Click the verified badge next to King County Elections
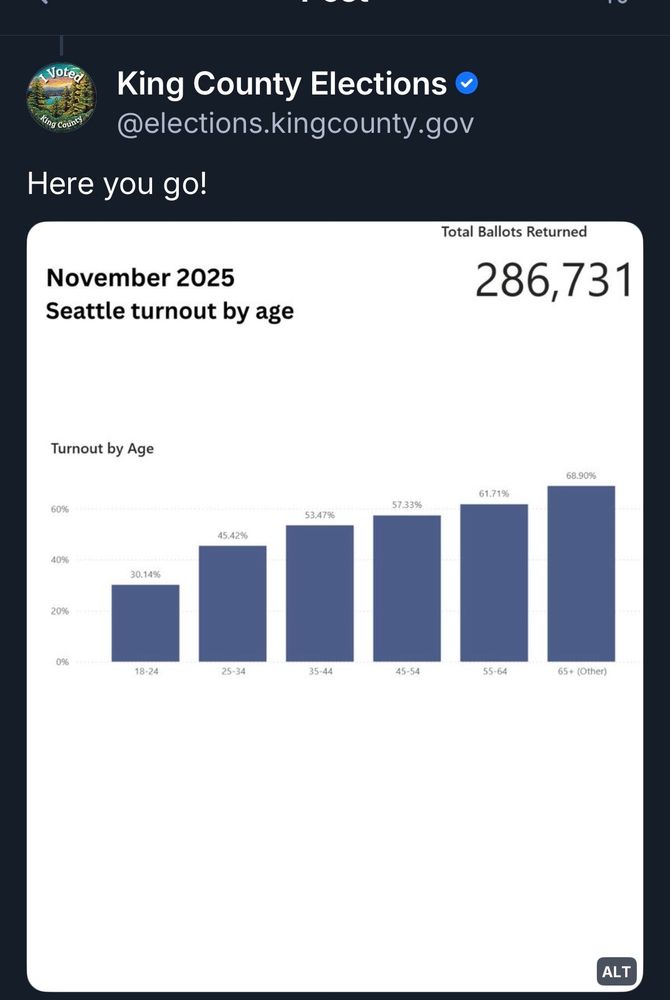This screenshot has height=1000, width=670. [x=466, y=84]
